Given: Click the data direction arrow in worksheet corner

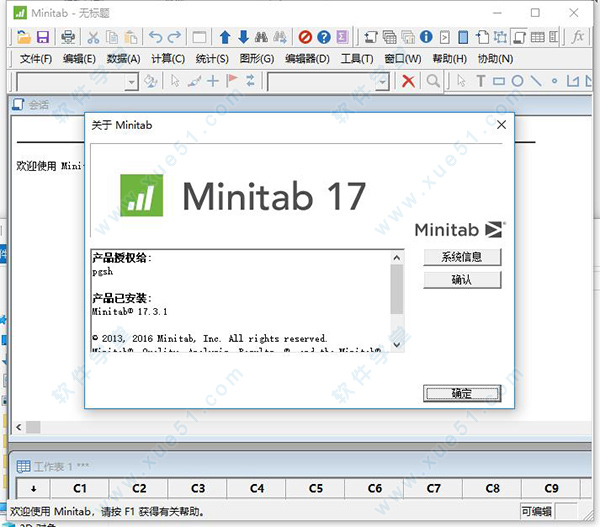Looking at the screenshot, I should (x=32, y=489).
